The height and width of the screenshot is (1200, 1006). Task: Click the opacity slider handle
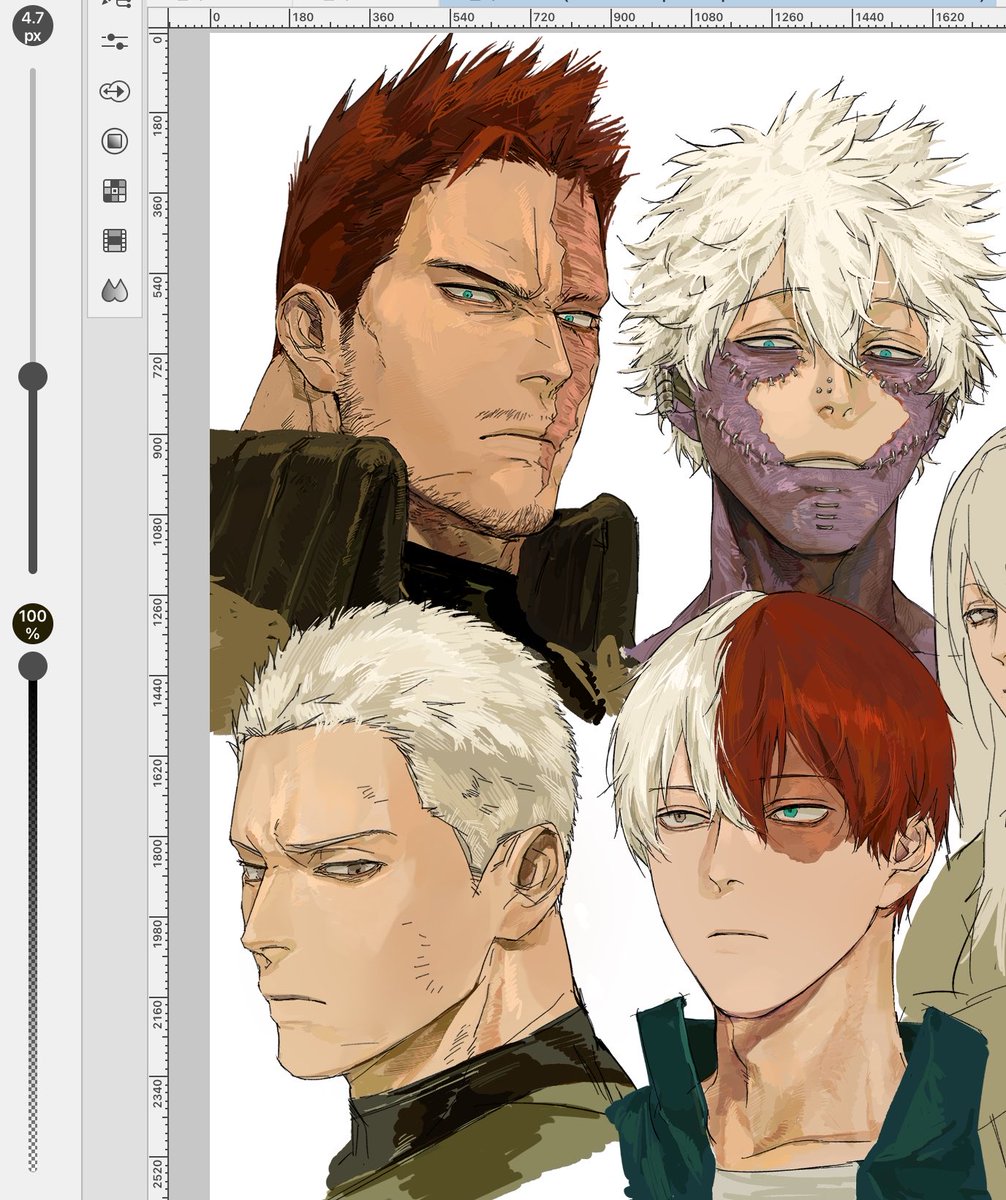[33, 665]
